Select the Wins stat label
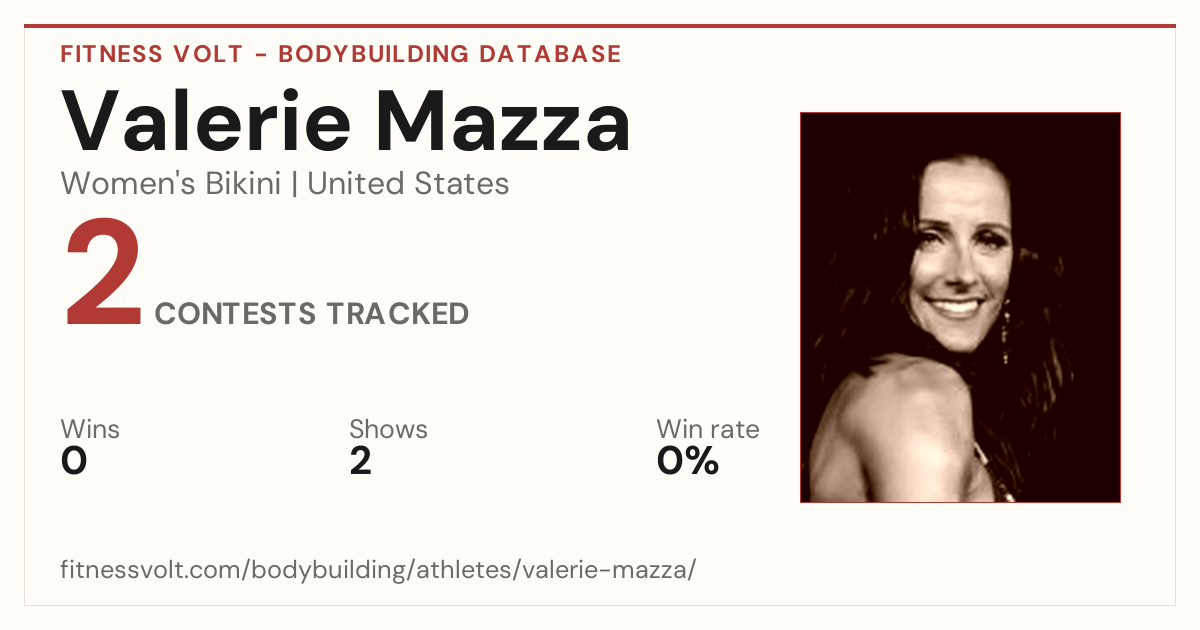This screenshot has height=630, width=1200. (x=90, y=430)
